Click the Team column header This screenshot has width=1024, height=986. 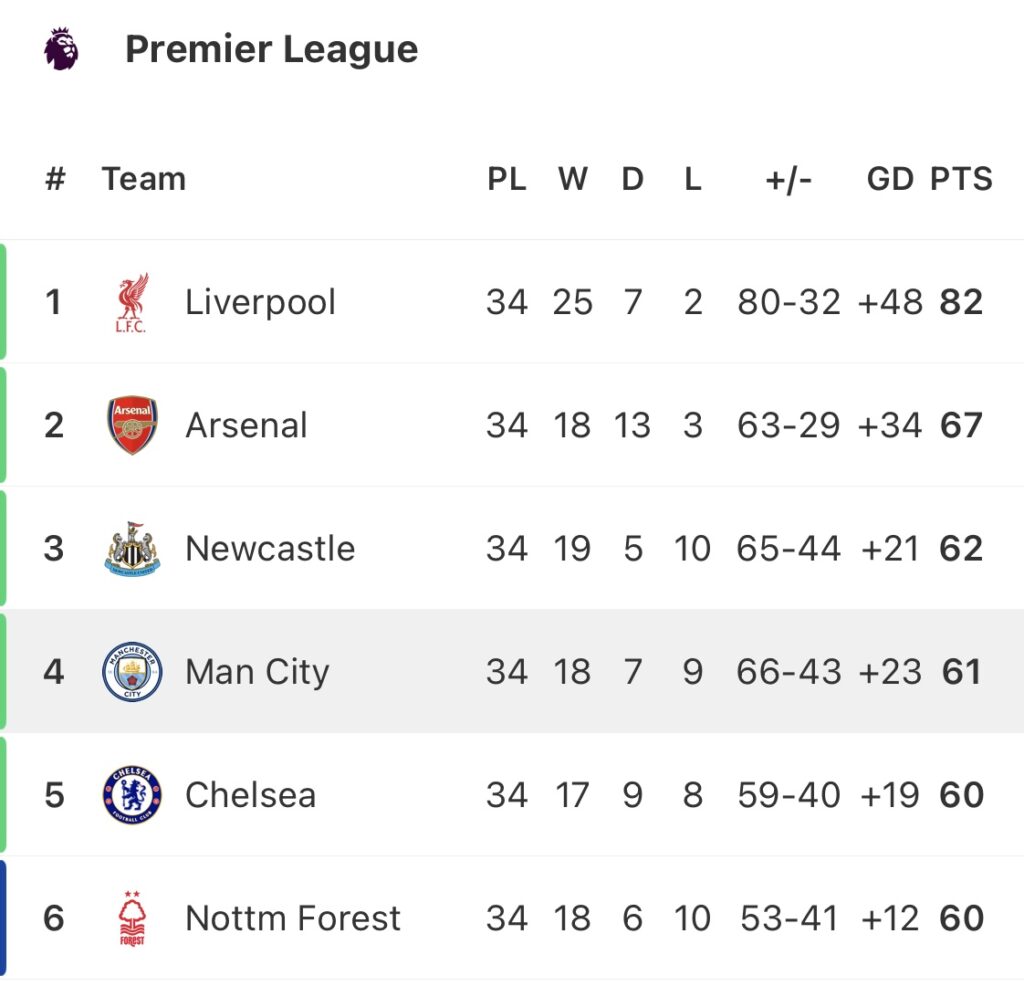(x=144, y=179)
